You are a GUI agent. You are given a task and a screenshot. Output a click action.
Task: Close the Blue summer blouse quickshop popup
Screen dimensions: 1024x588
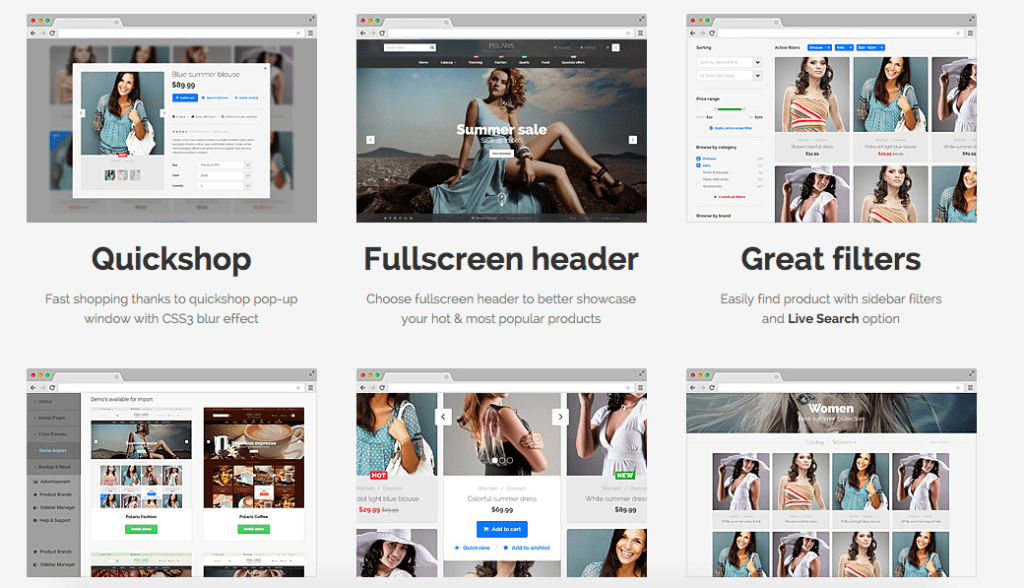coord(265,67)
